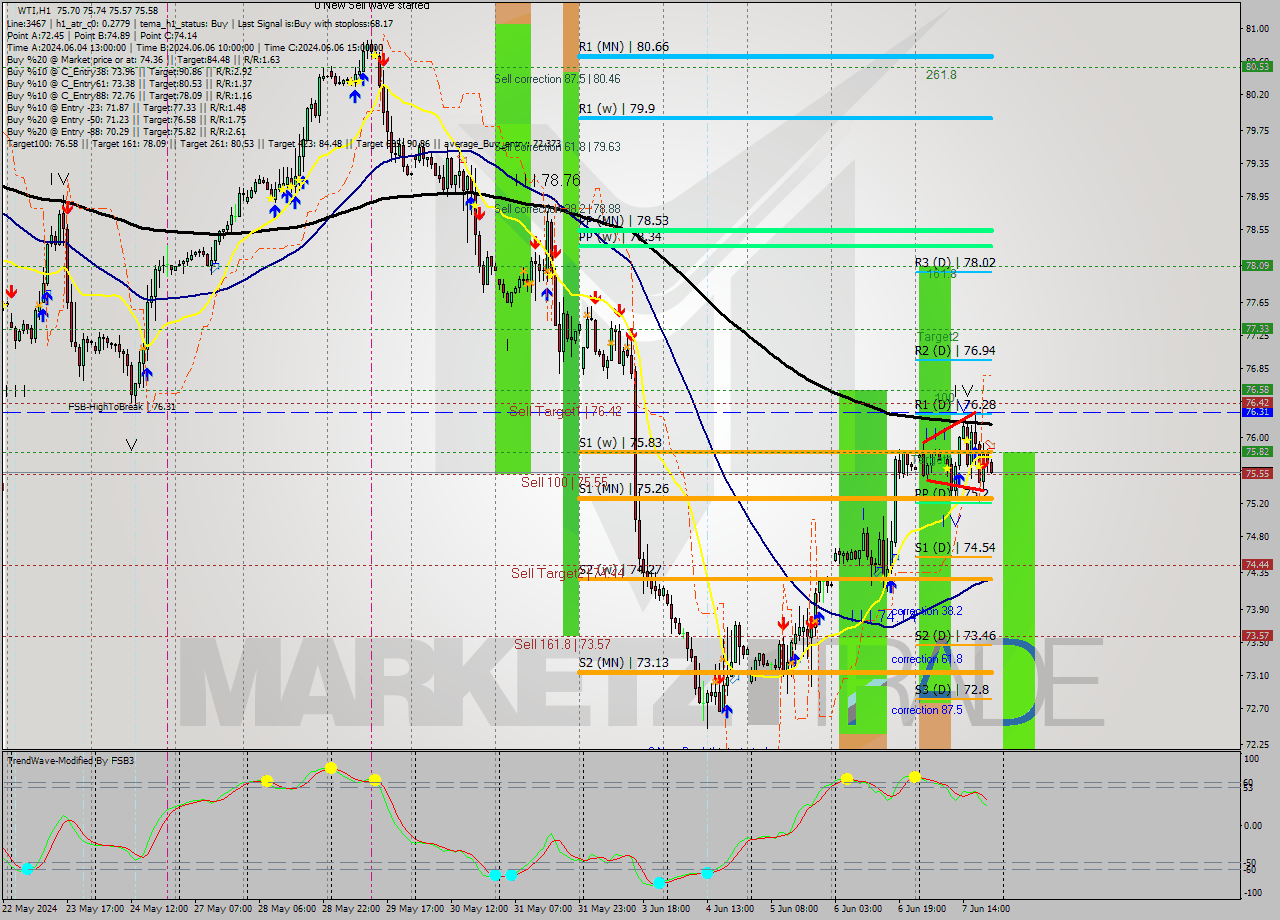
Task: Select the S1 (D) | 74.54 daily label
Action: click(954, 548)
